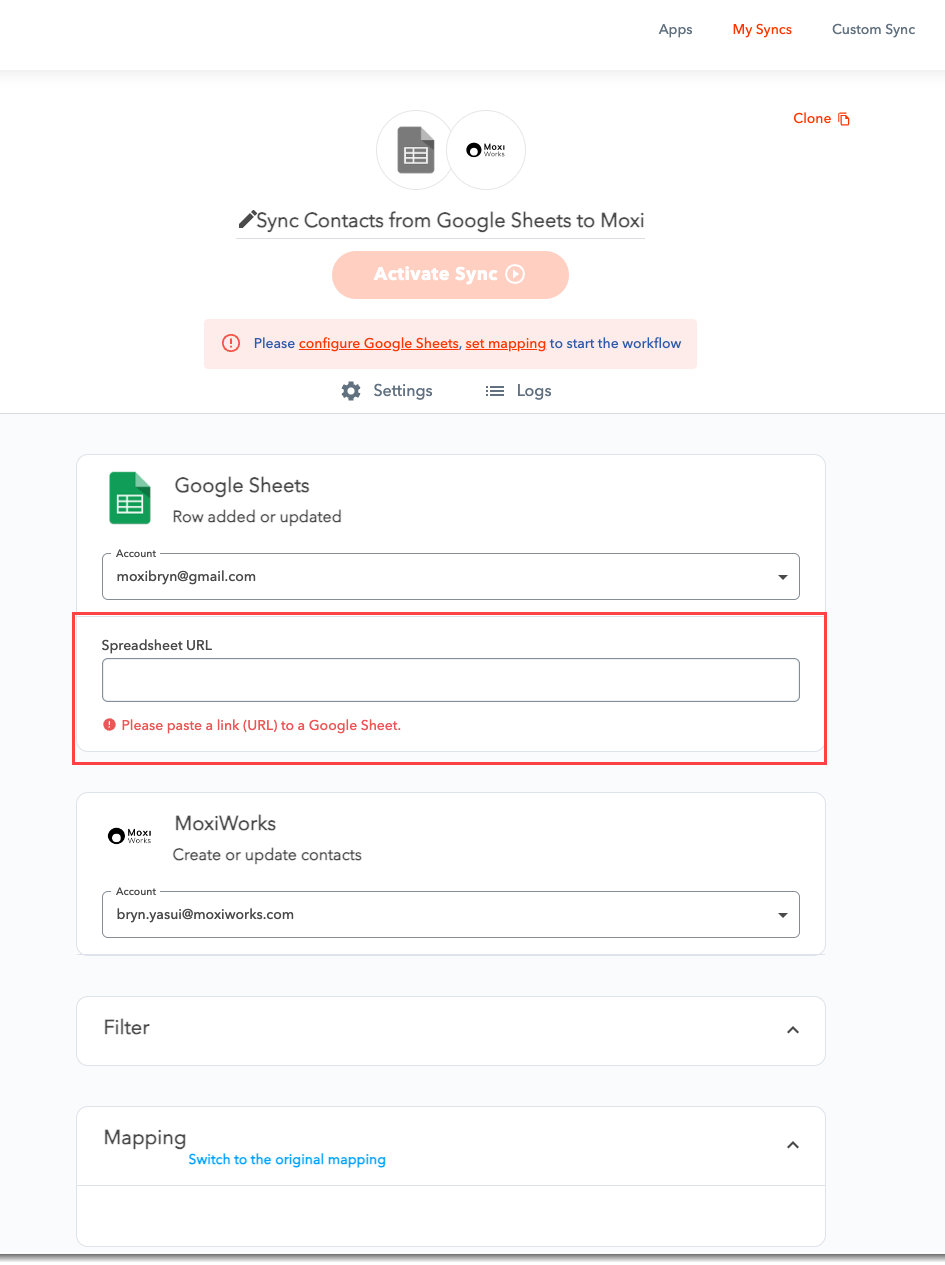Open the MoxiWorks Account dropdown

click(x=450, y=914)
